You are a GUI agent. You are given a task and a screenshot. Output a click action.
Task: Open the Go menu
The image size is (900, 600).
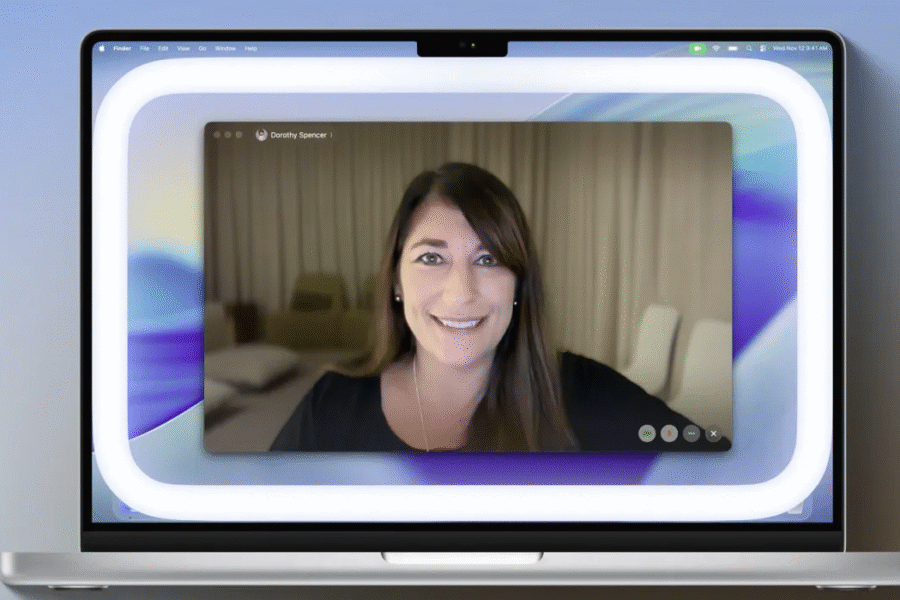pos(202,48)
